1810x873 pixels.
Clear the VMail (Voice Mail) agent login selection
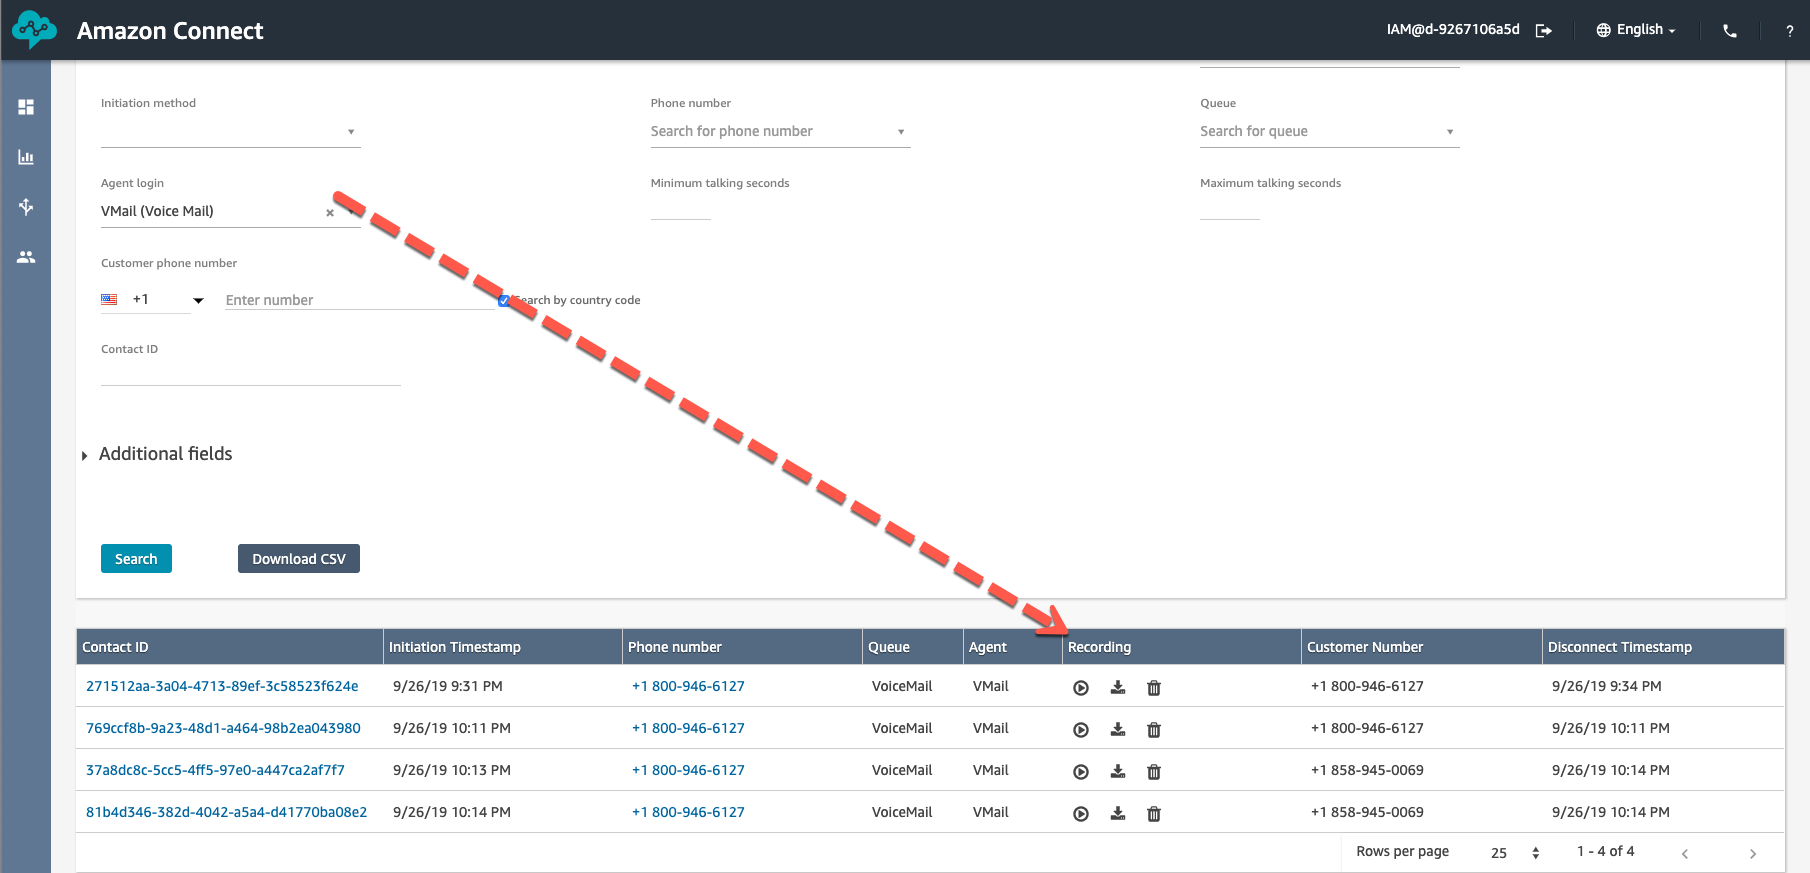tap(330, 213)
